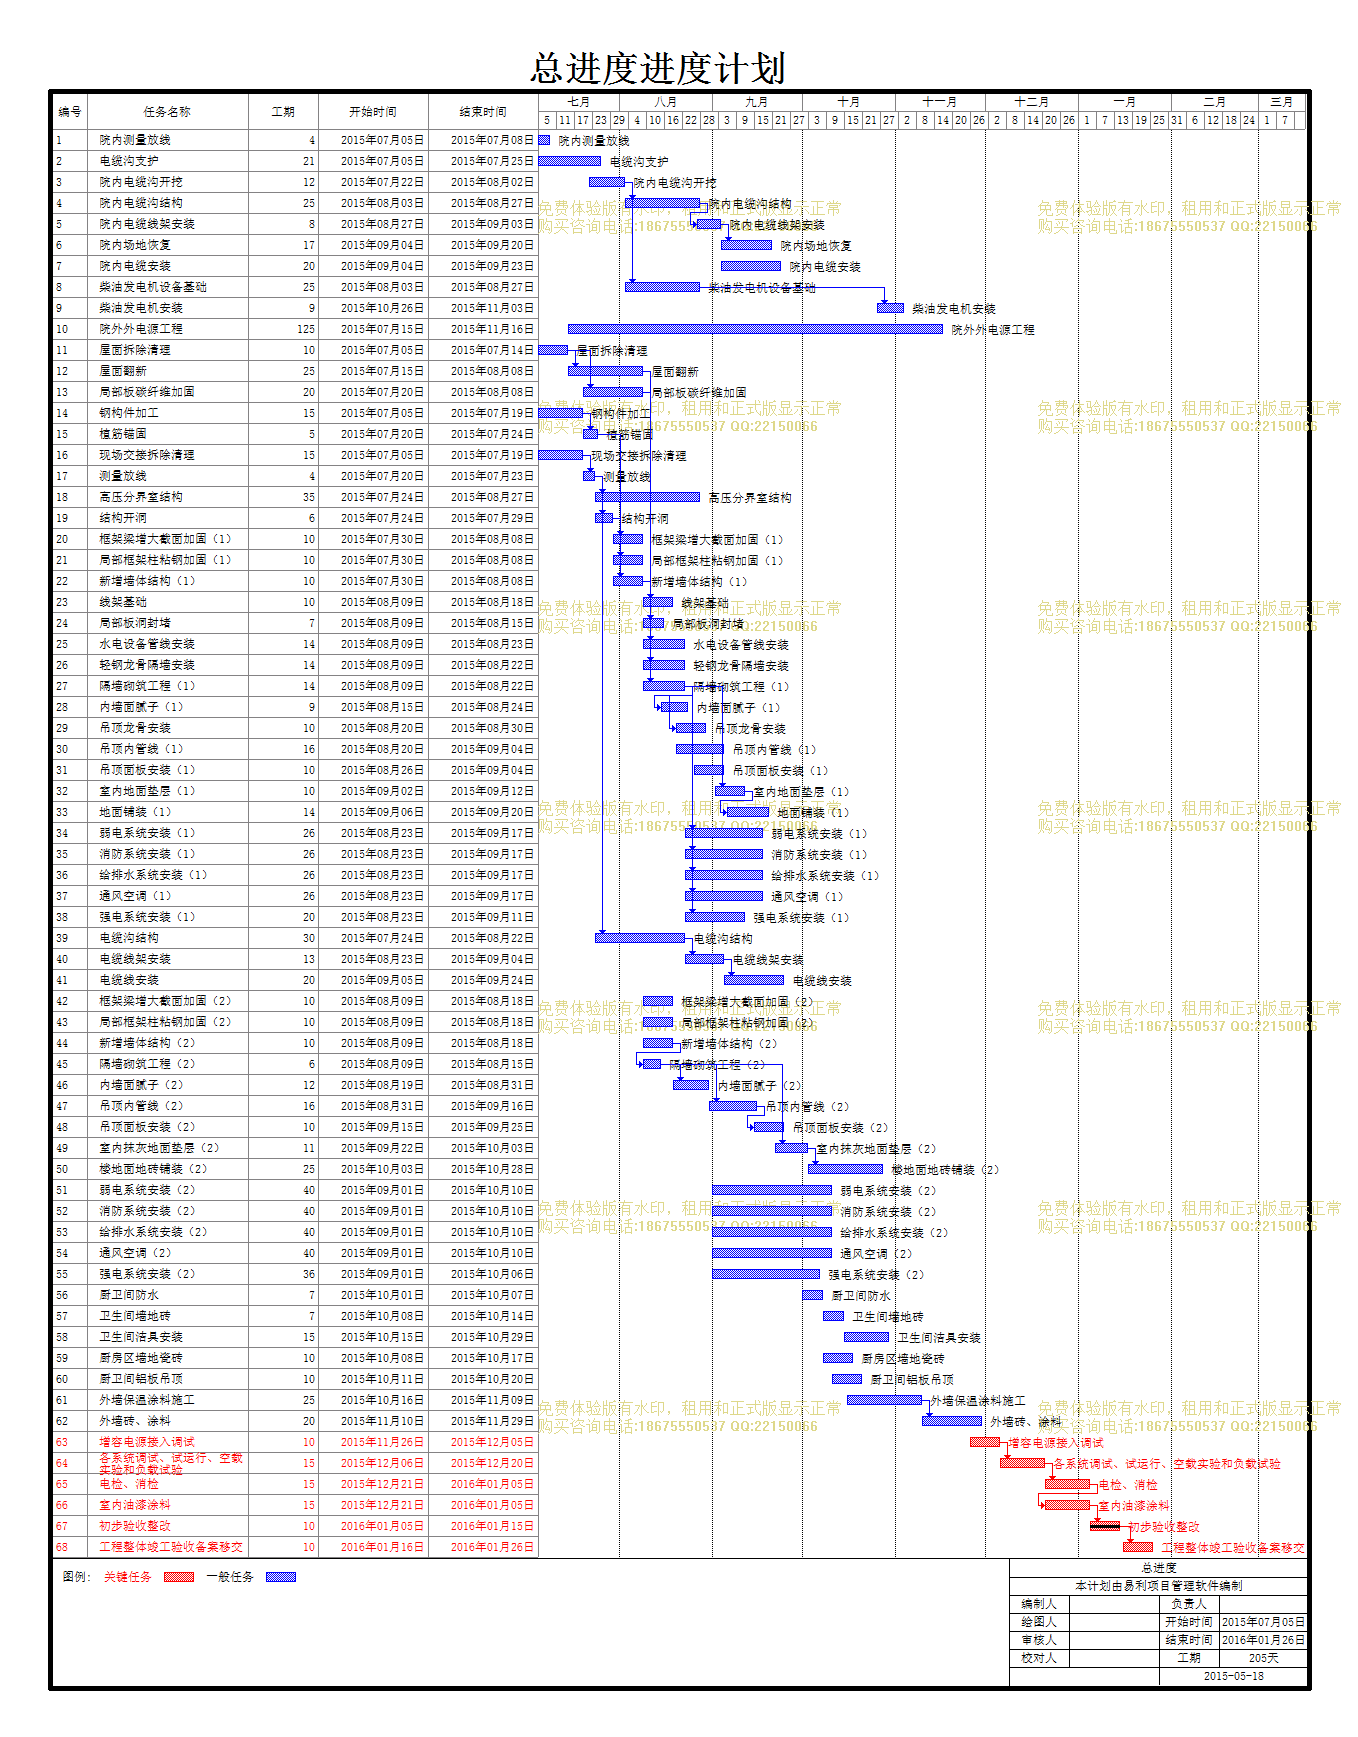Select the blue Gantt bar for 楼地面地砖铺装（2）
The height and width of the screenshot is (1737, 1358).
click(845, 1169)
